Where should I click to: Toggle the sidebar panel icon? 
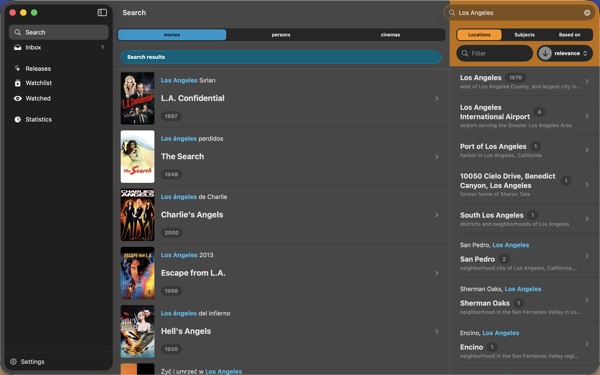point(102,13)
